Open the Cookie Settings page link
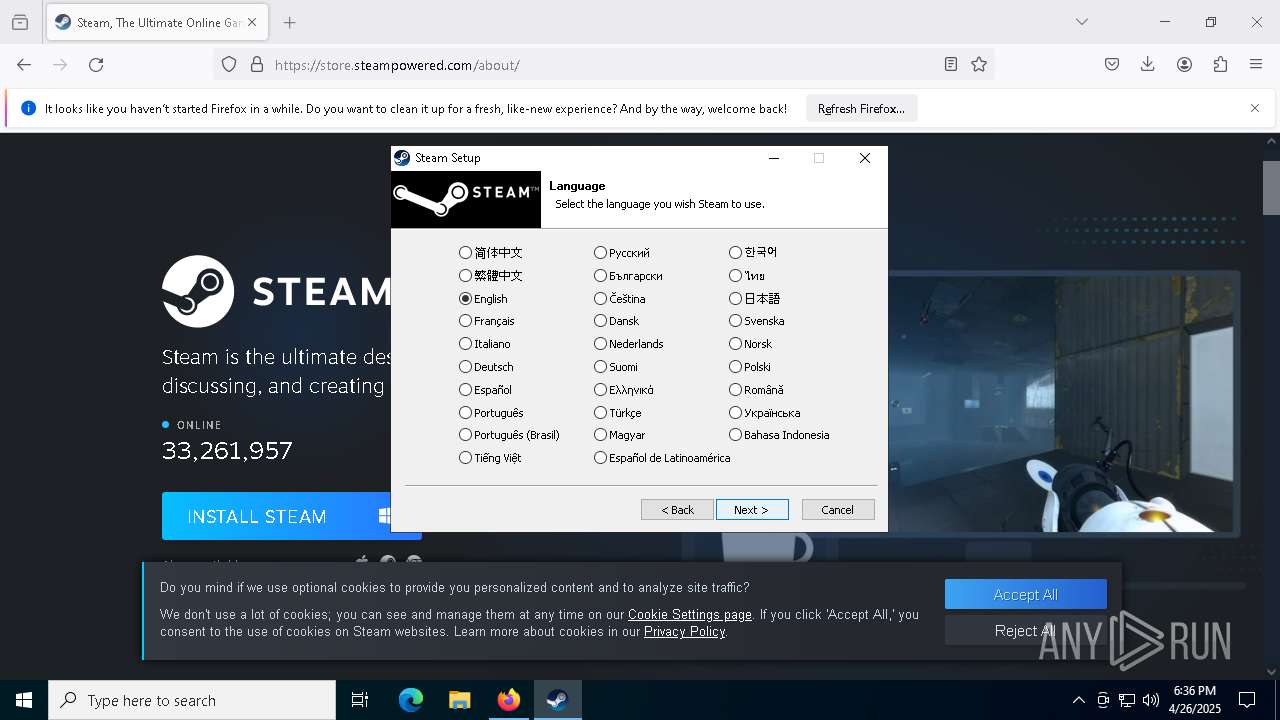Screen dimensions: 1280x720 [x=690, y=614]
